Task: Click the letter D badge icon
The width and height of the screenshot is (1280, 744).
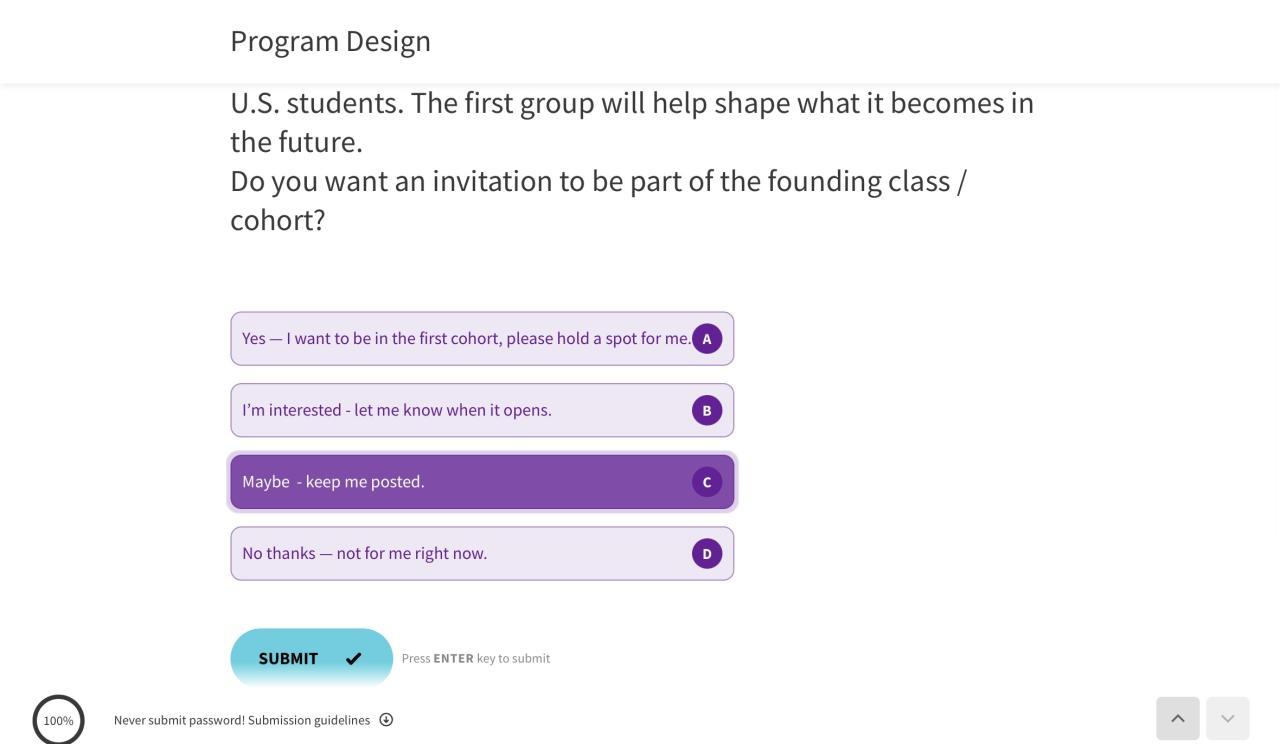Action: 707,554
